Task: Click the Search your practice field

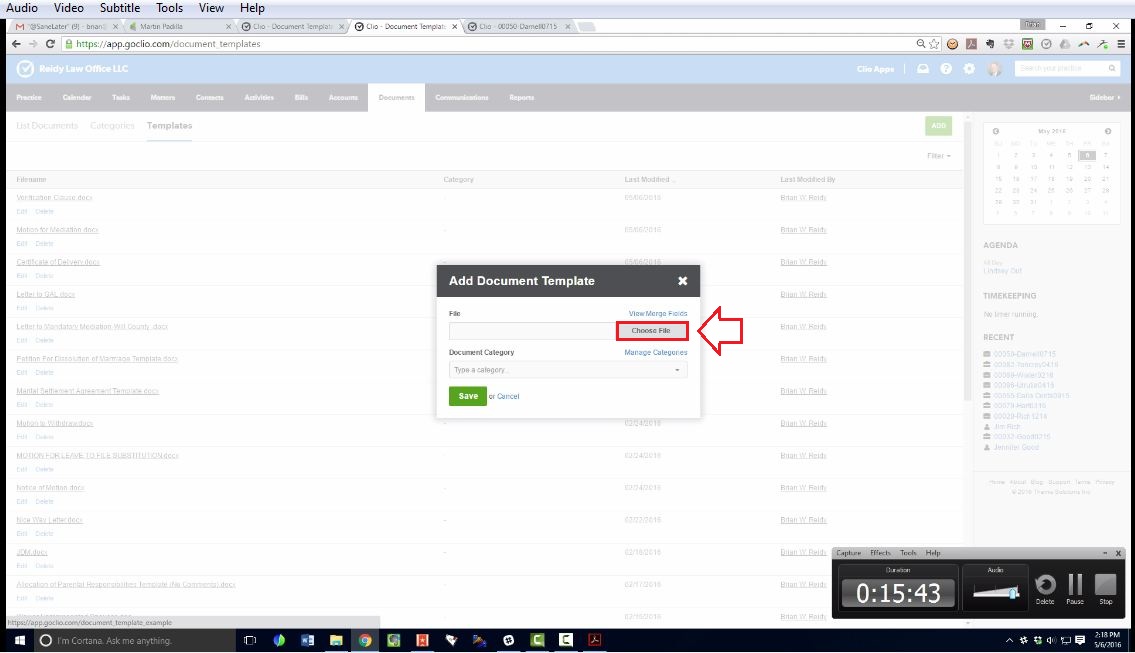Action: click(x=1067, y=68)
